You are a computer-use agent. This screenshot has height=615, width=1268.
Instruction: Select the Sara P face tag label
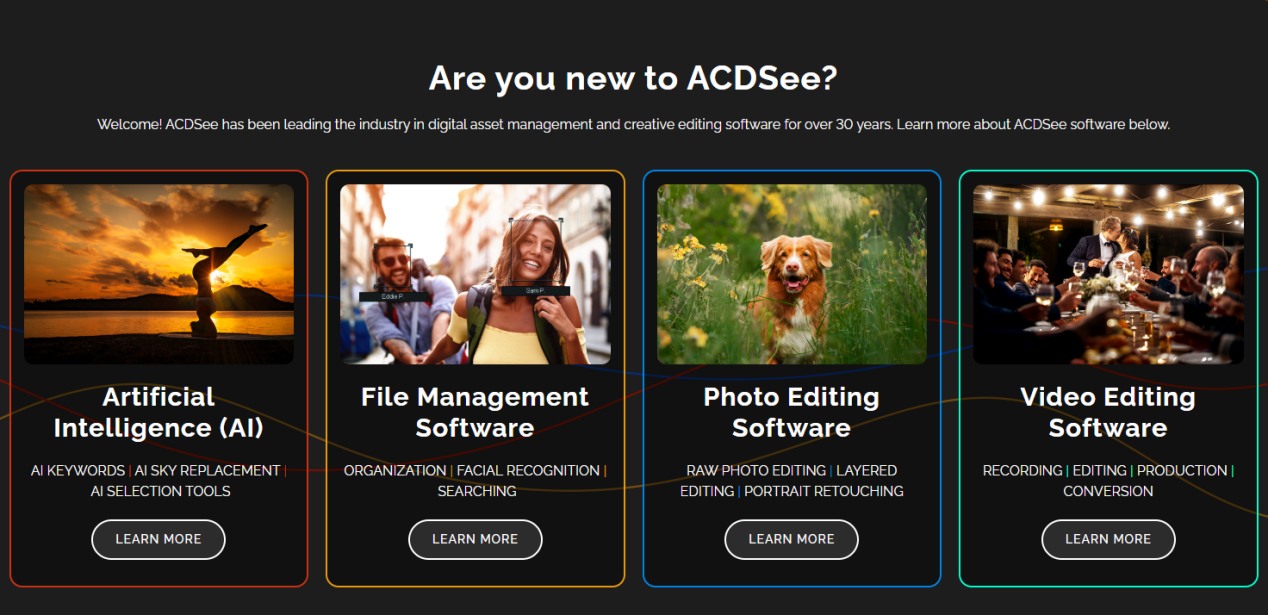tap(535, 291)
